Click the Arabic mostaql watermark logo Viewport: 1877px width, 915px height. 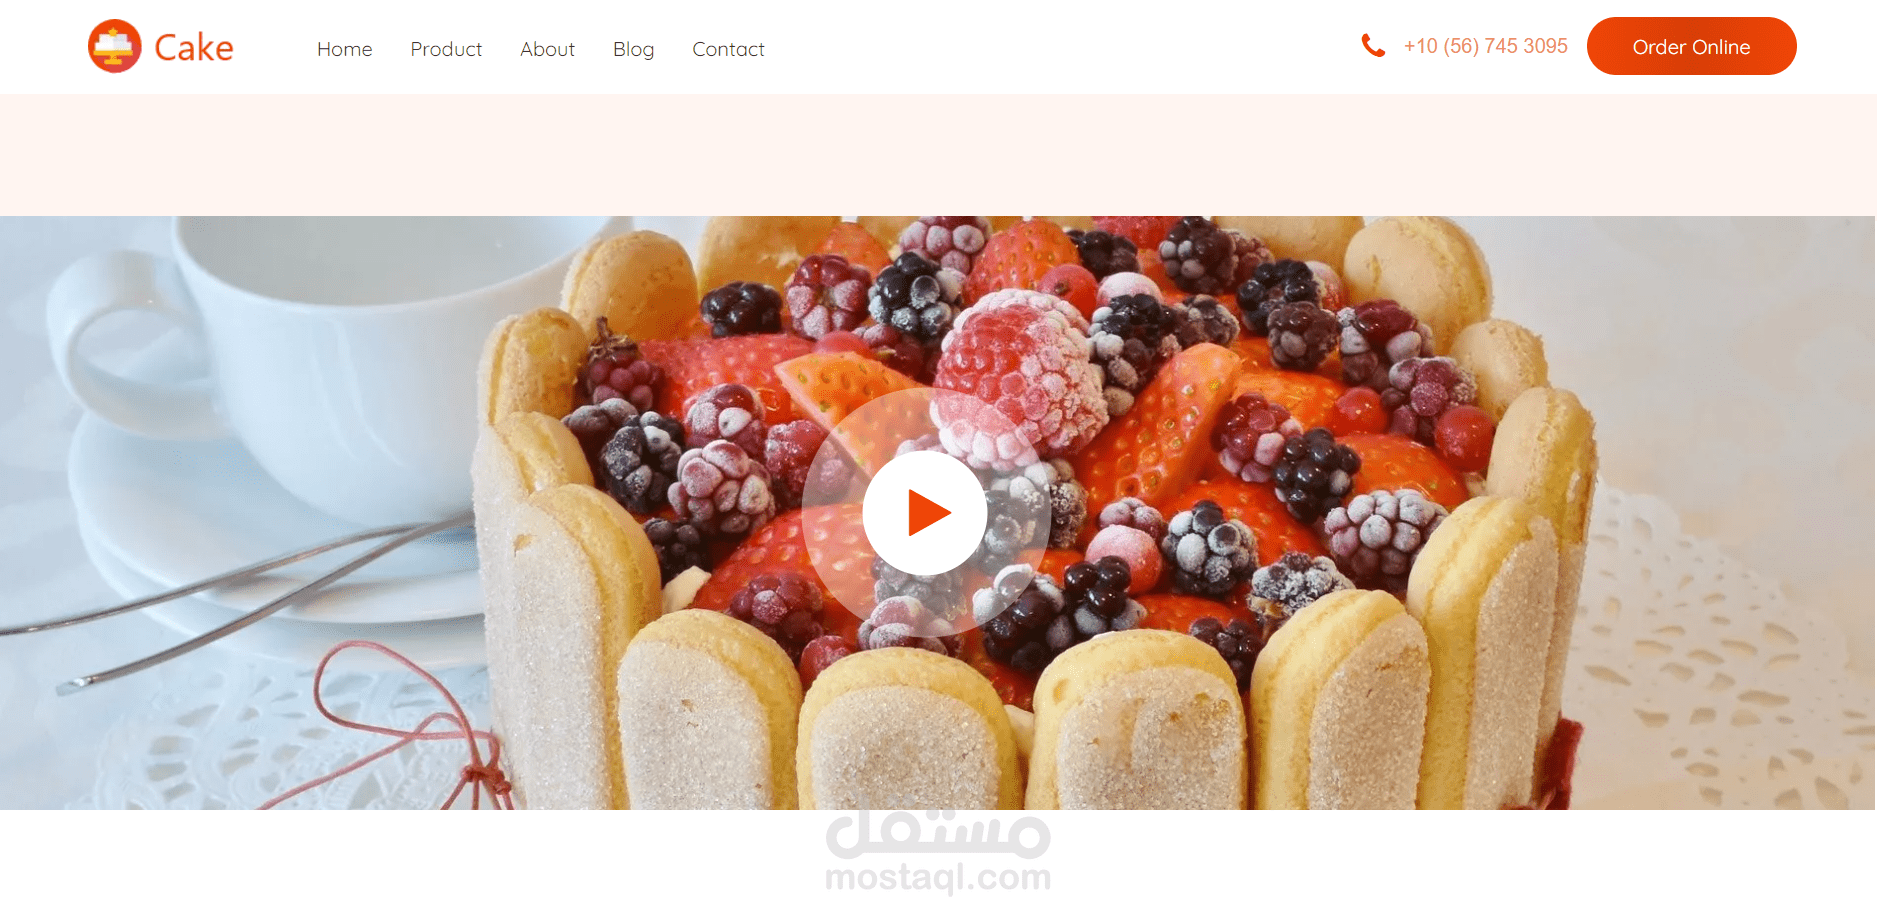click(x=938, y=833)
